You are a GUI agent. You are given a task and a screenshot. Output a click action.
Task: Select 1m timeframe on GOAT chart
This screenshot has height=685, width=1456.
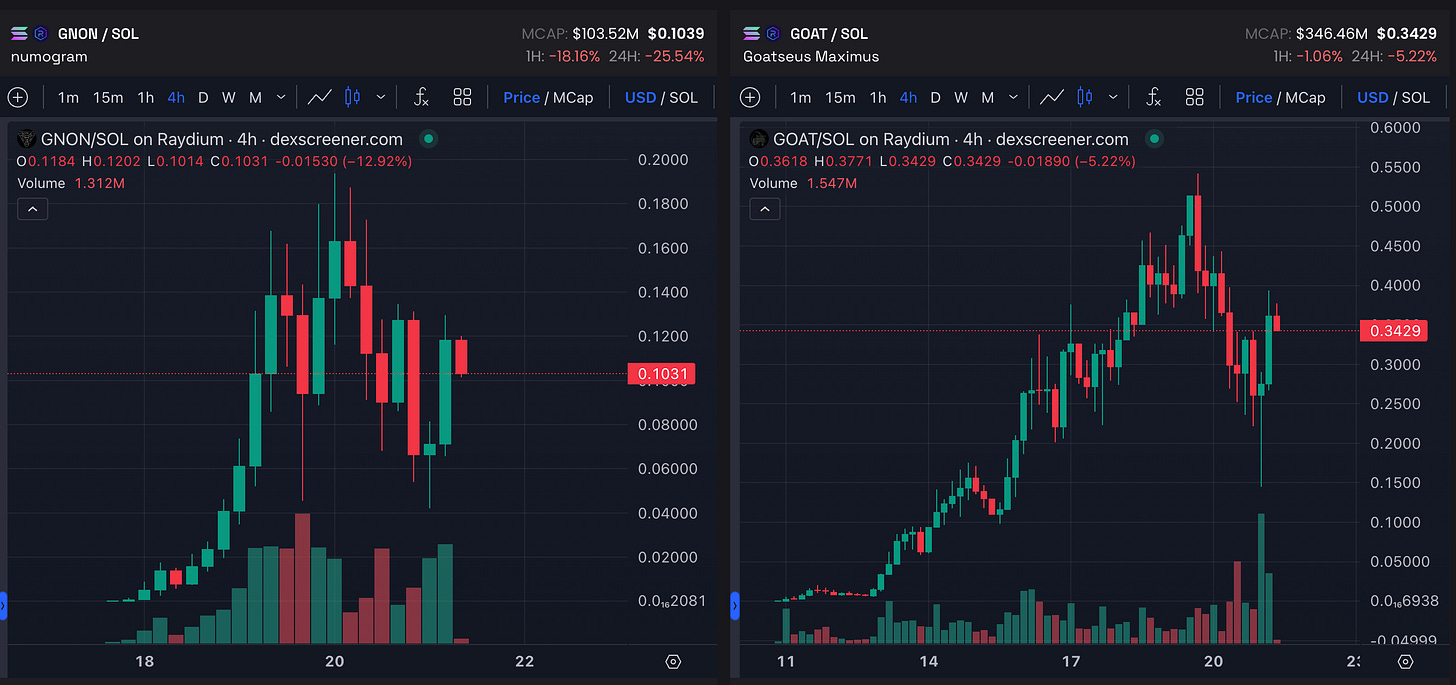point(800,97)
